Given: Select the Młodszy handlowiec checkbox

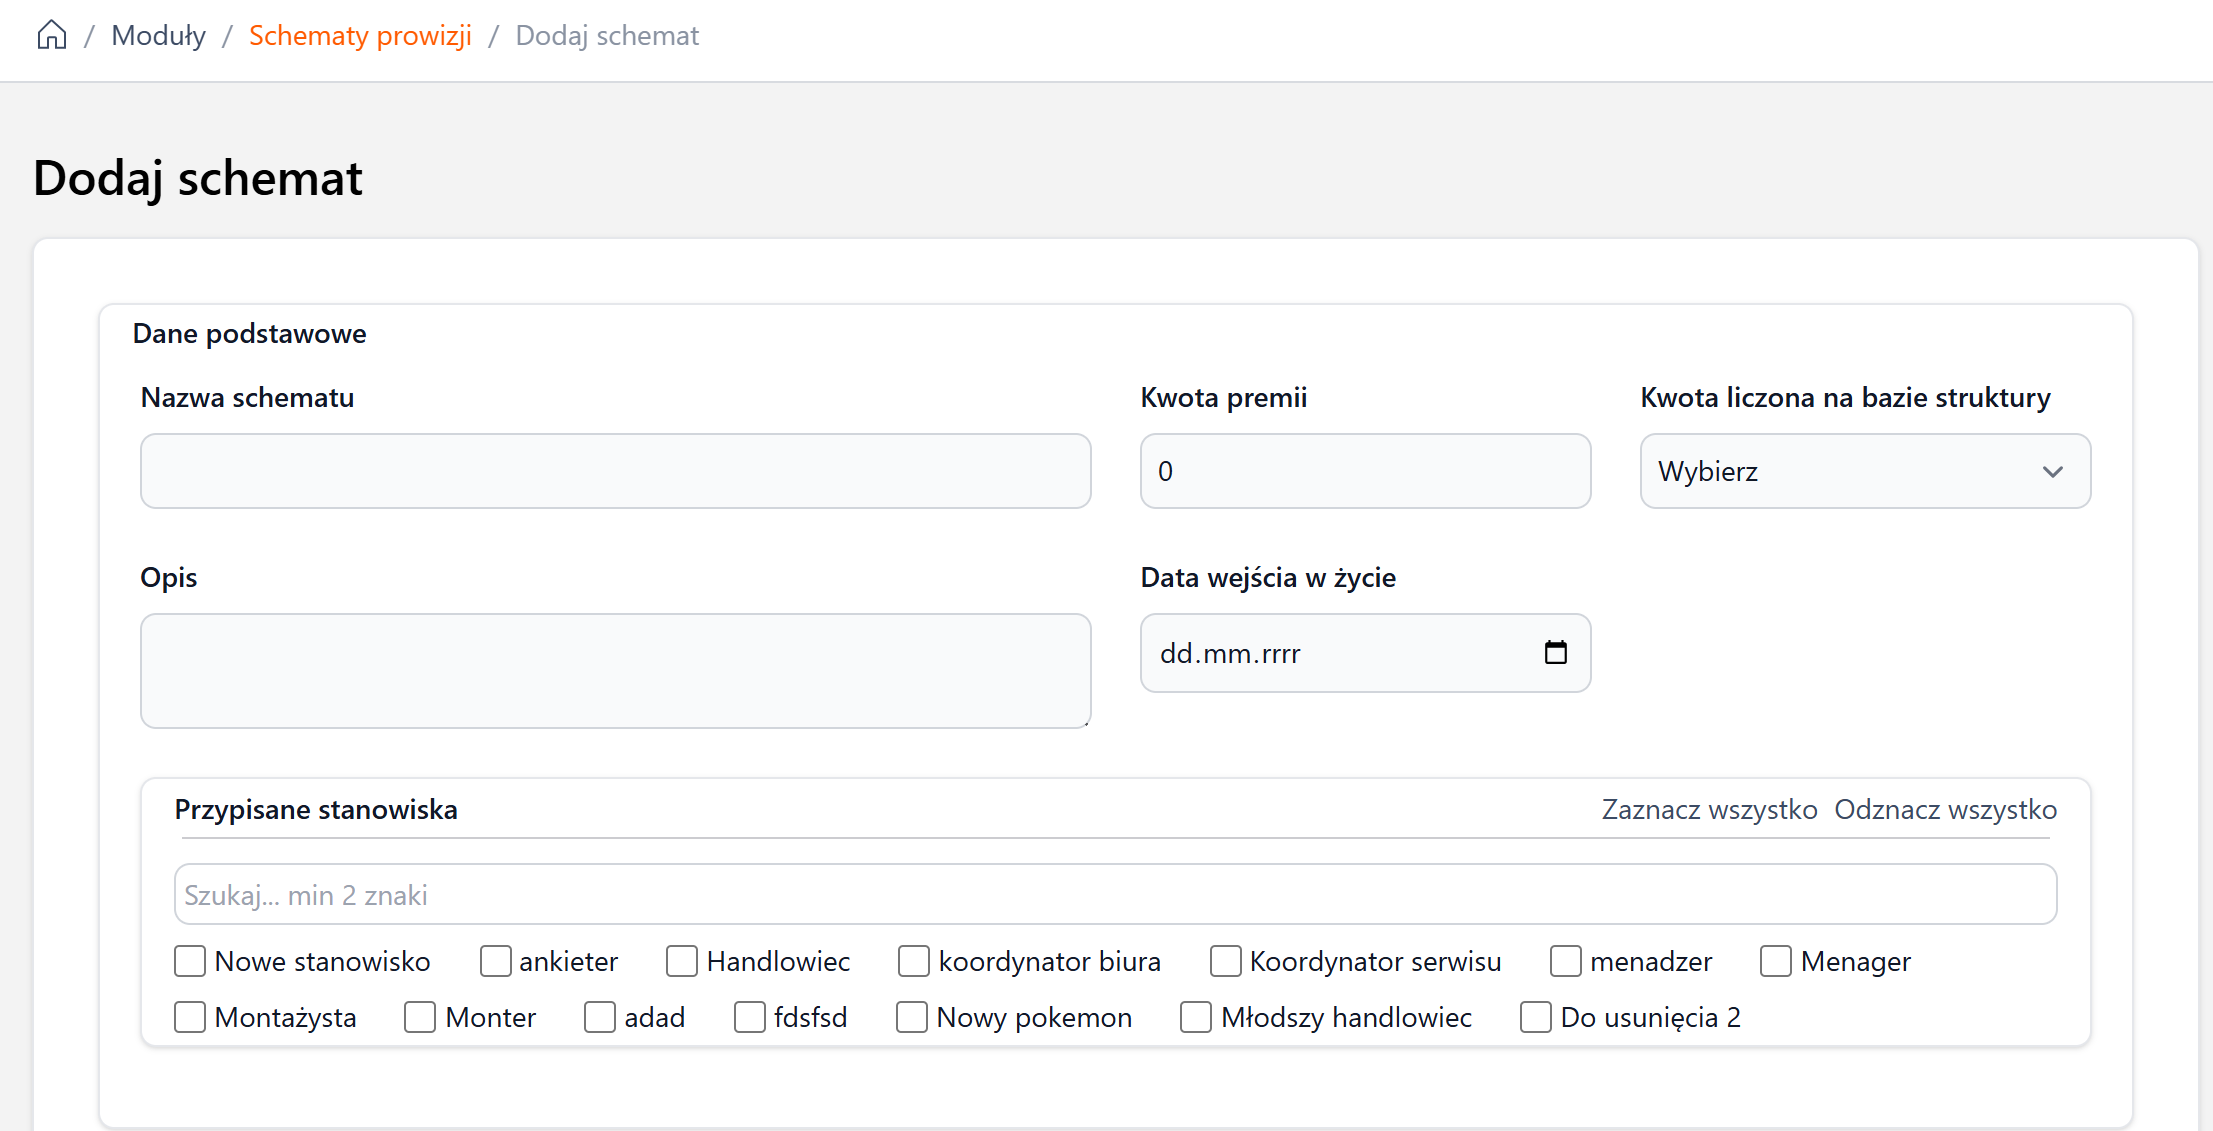Looking at the screenshot, I should (1196, 1017).
